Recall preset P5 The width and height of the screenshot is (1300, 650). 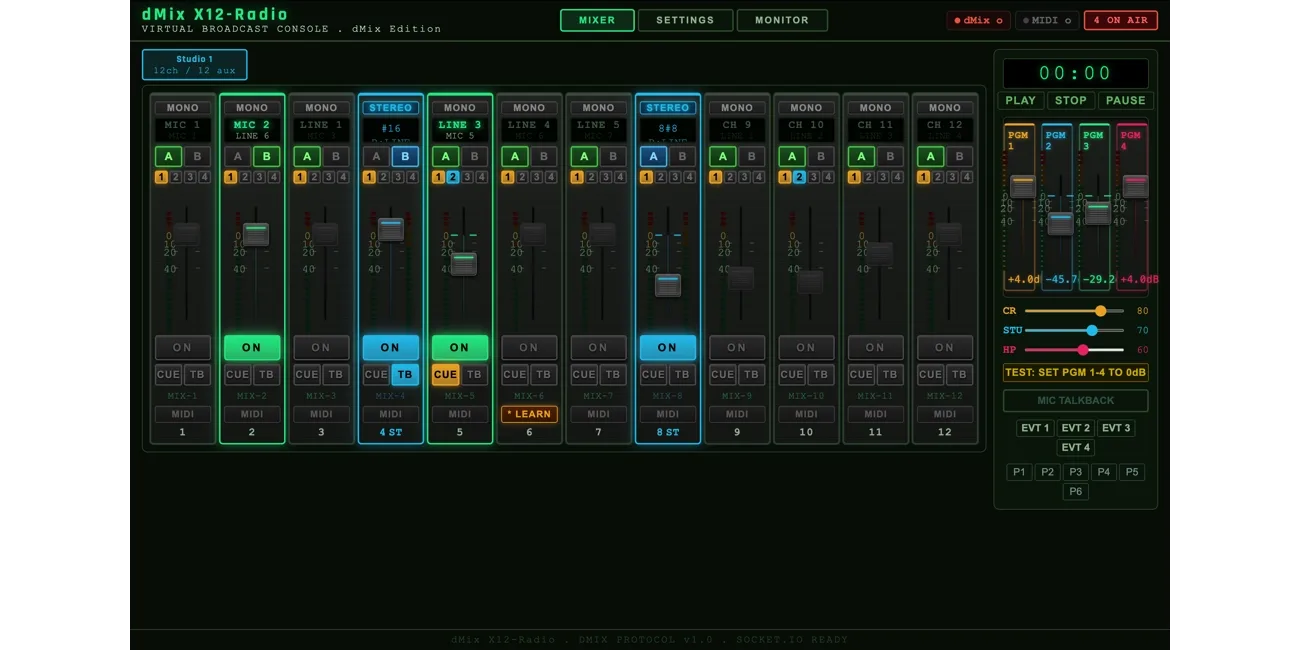(1132, 472)
